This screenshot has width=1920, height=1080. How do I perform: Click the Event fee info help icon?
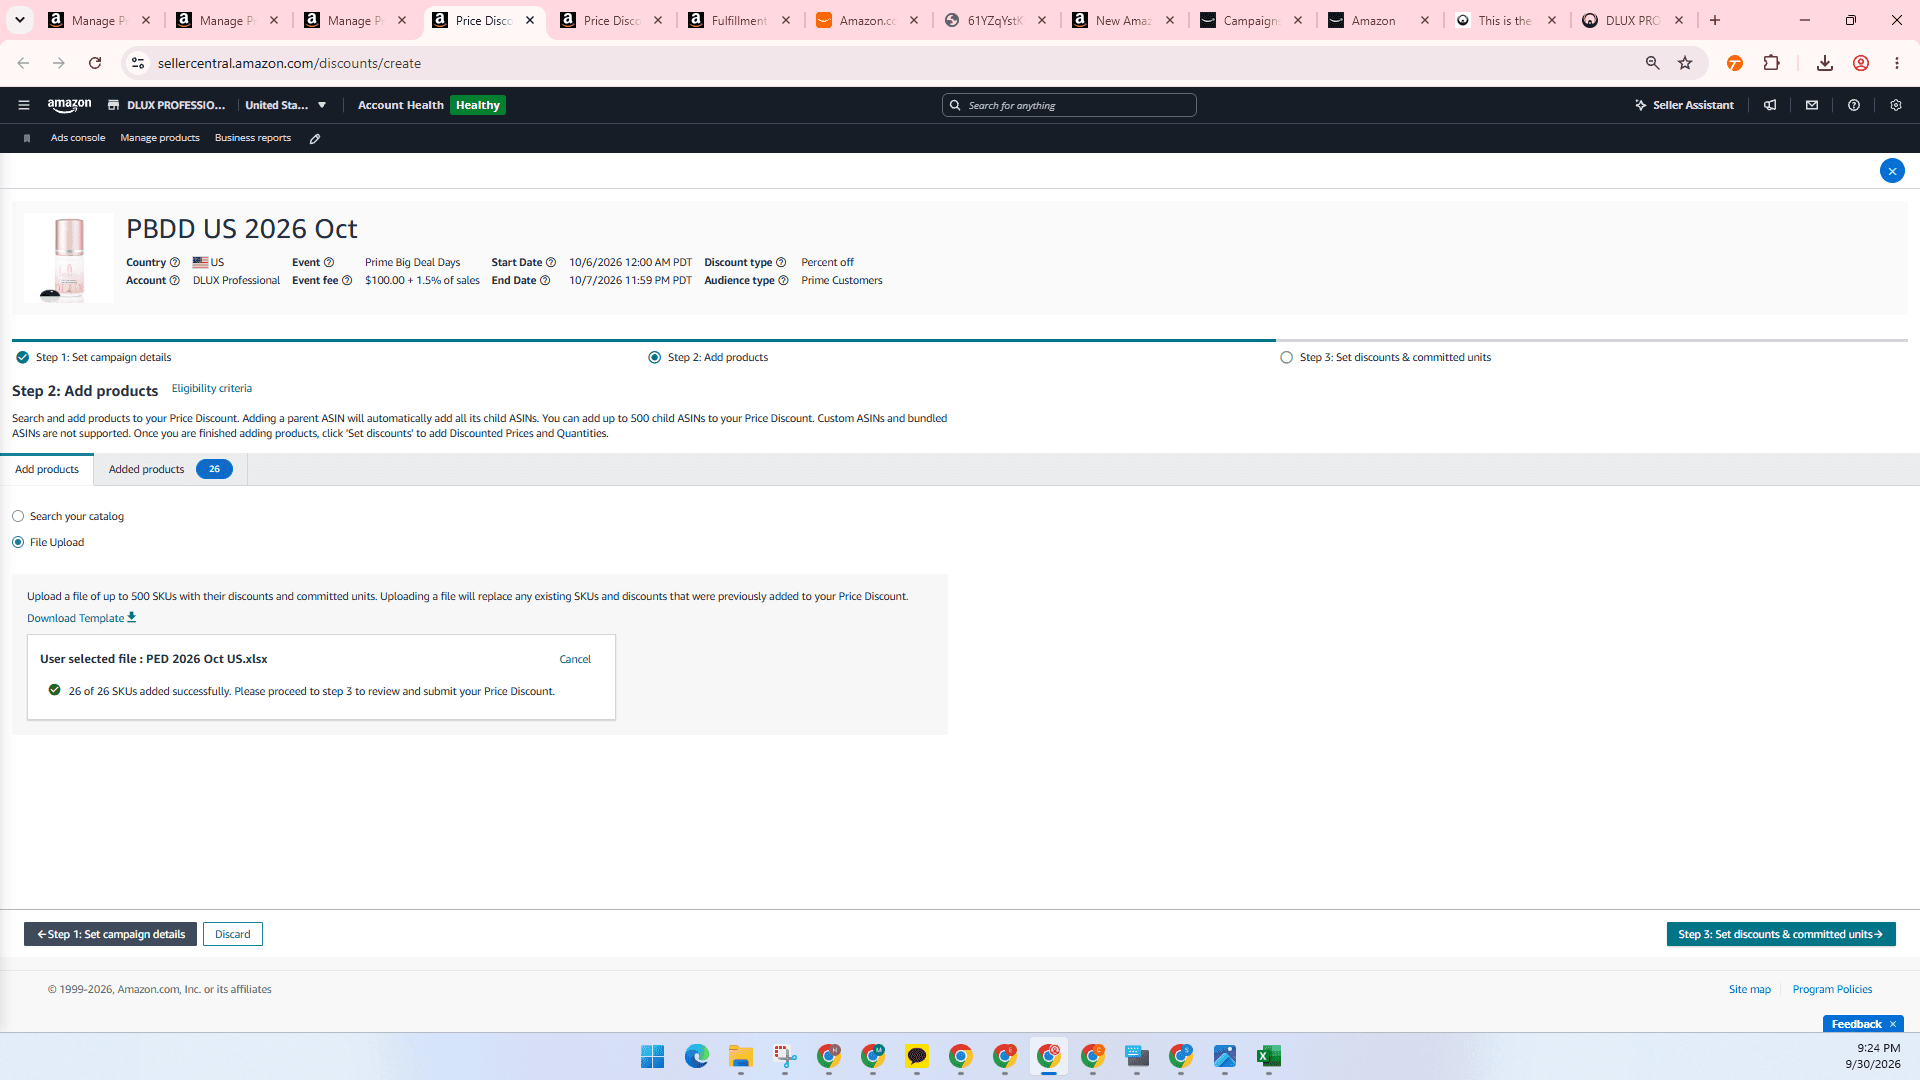pos(347,280)
